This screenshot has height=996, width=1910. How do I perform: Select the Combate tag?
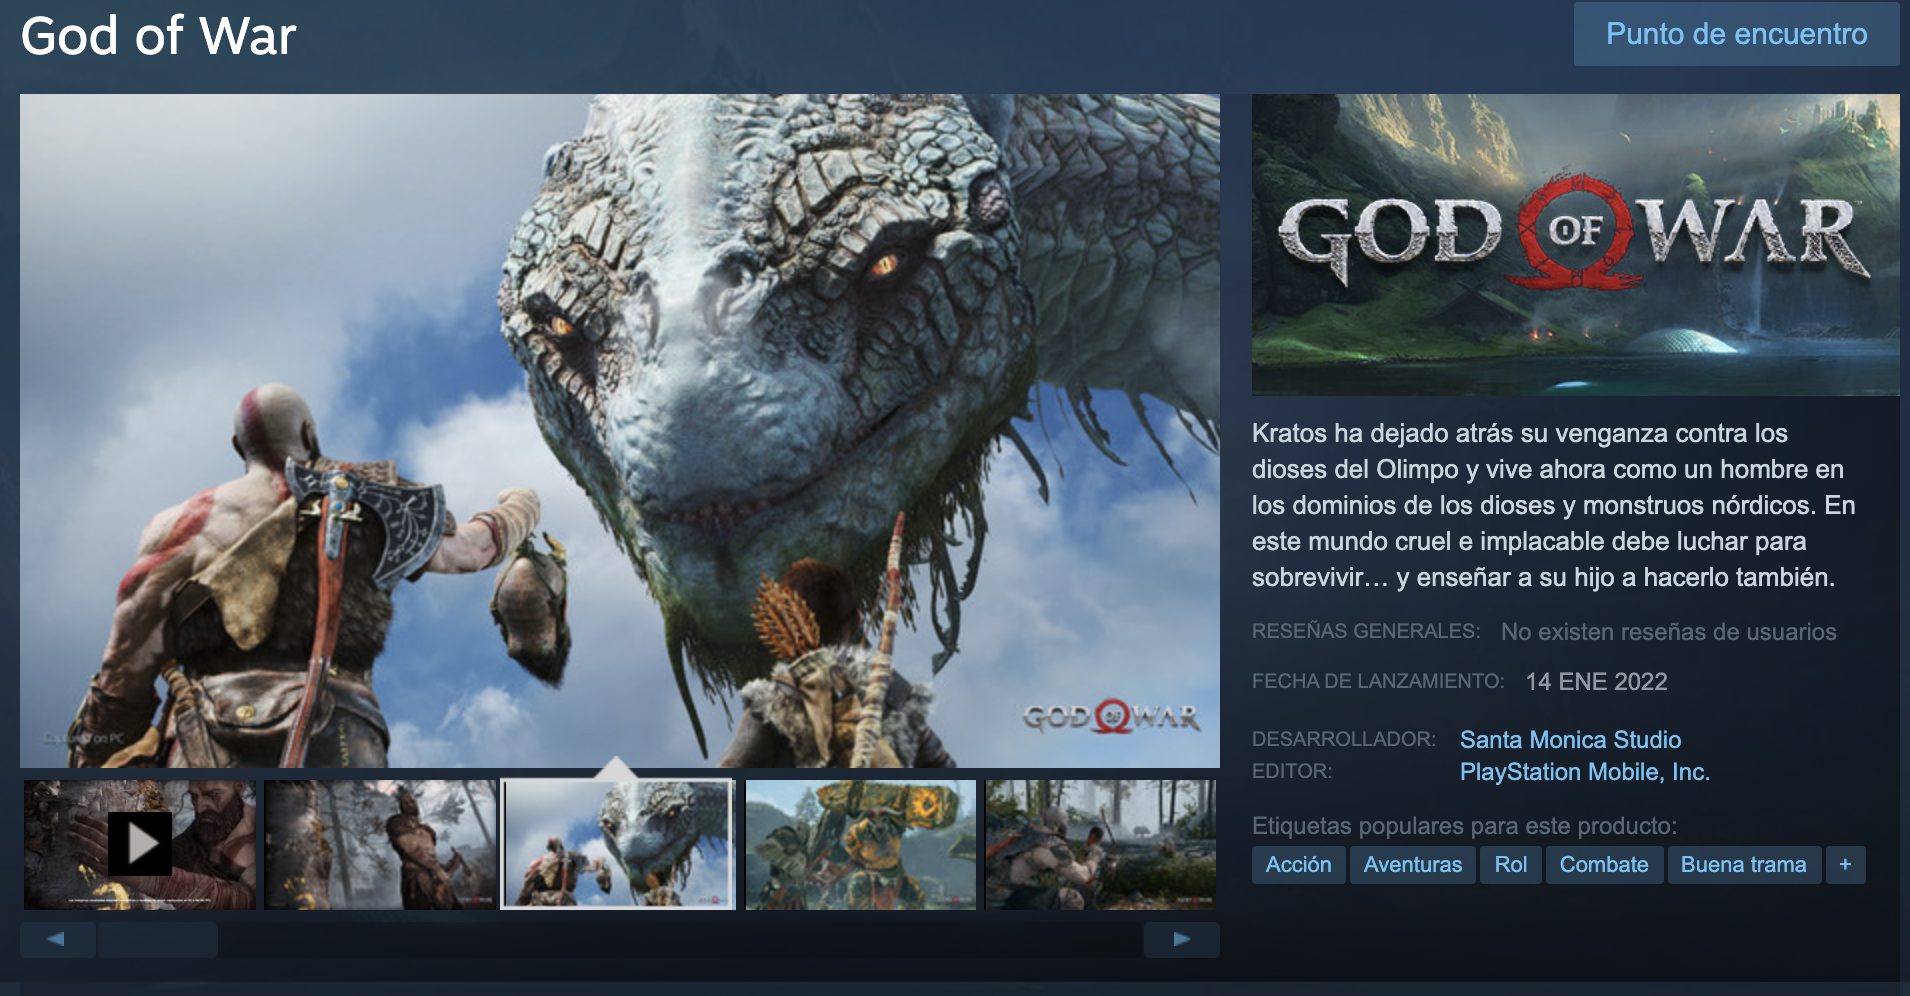(x=1603, y=864)
